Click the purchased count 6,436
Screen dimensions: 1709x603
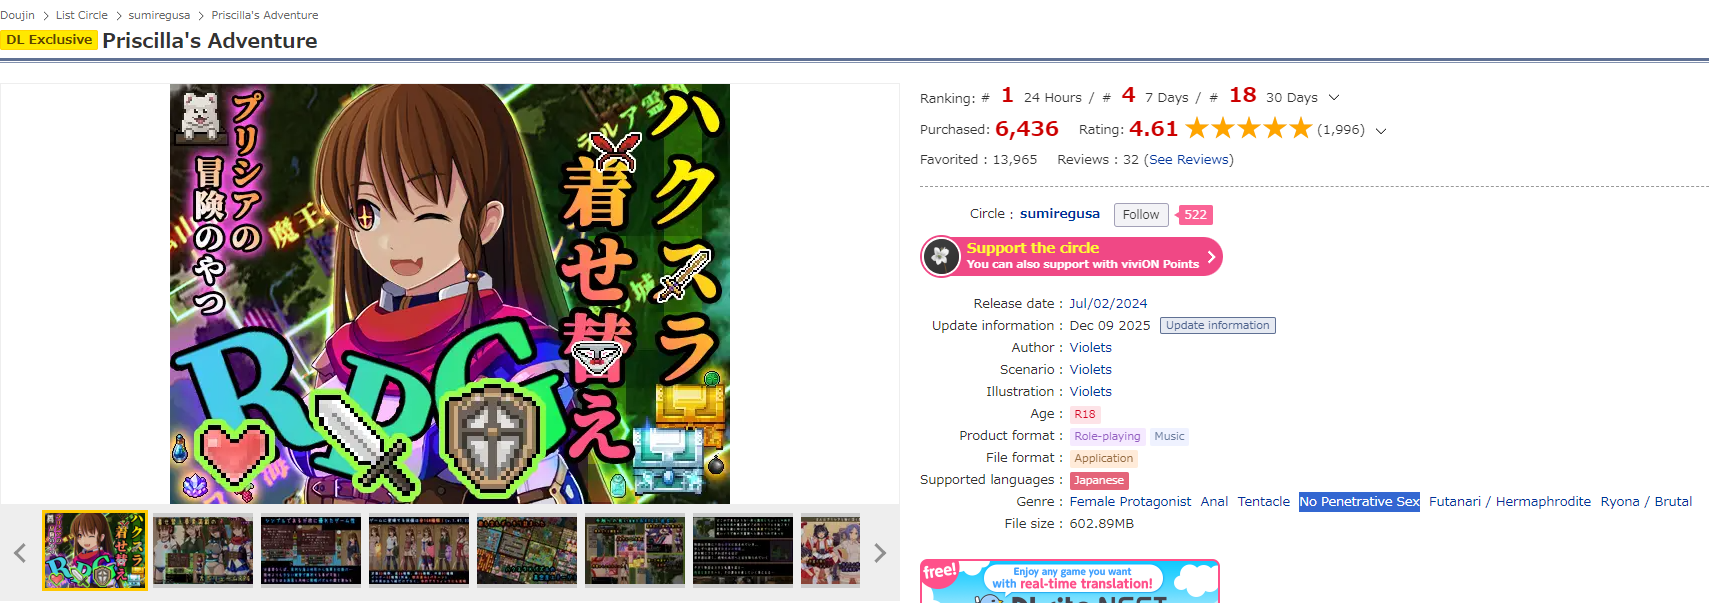tap(1027, 129)
